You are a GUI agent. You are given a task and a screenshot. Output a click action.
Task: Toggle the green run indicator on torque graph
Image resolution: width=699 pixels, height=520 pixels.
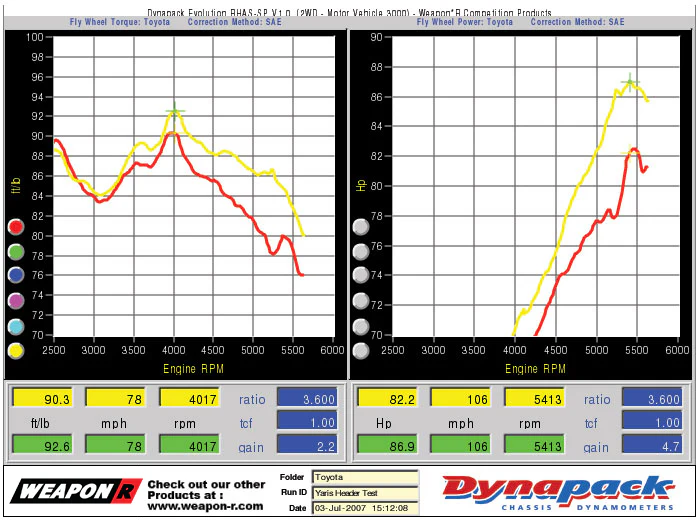pos(16,252)
